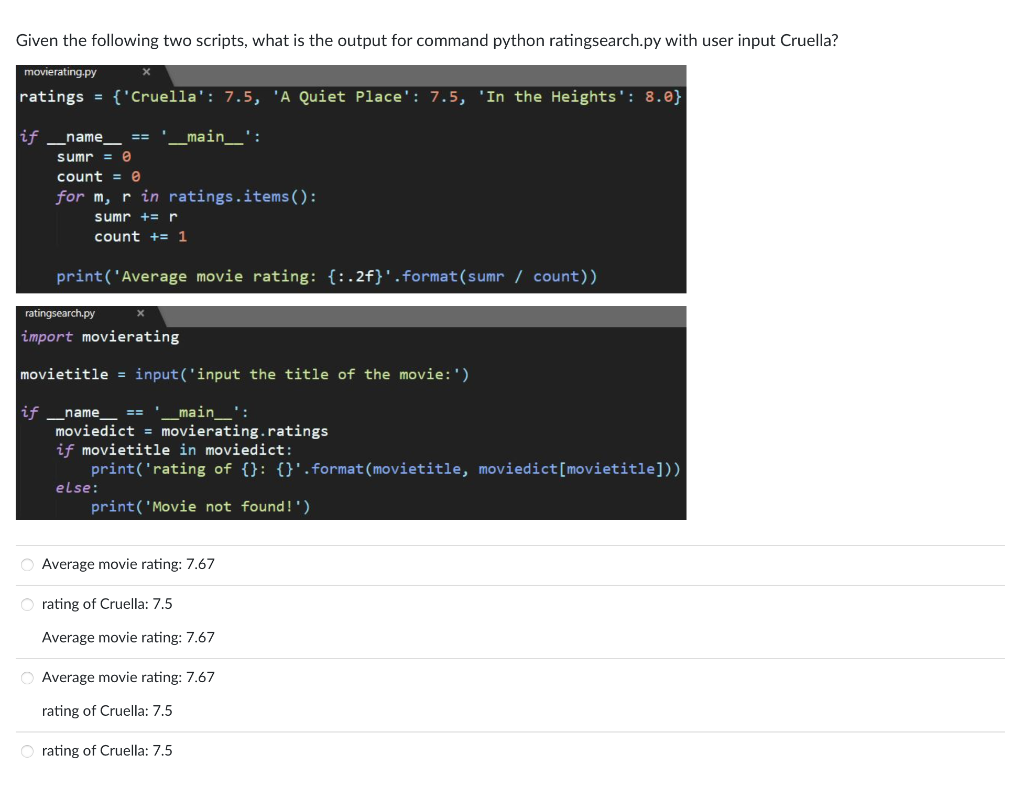Viewport: 1024px width, 787px height.
Task: Click the ratings dictionary definition line
Action: tap(350, 96)
